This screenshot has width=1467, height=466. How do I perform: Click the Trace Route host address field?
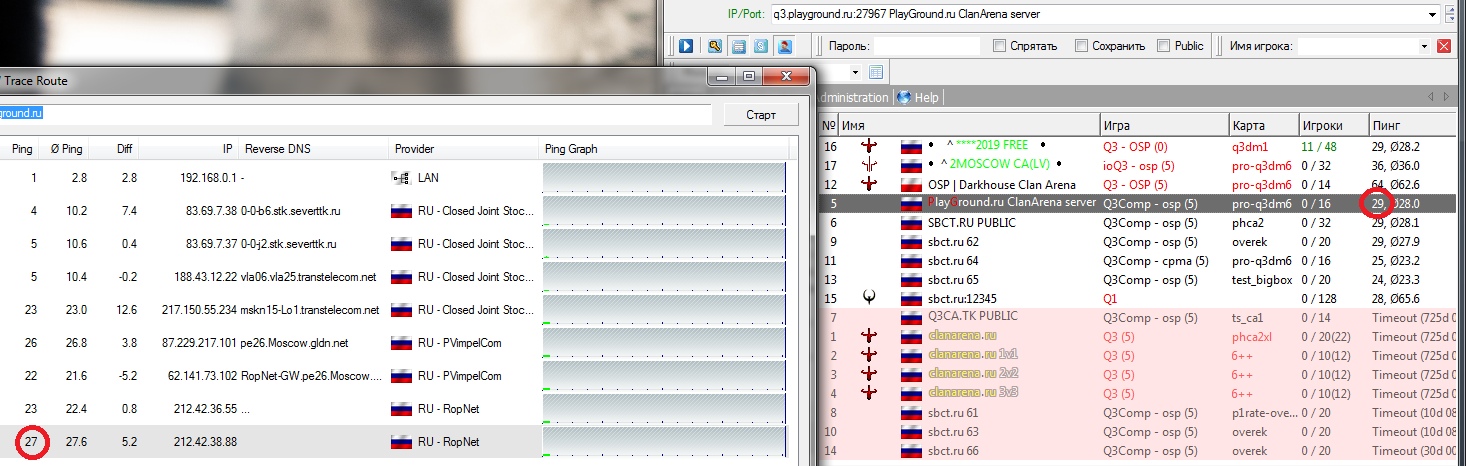click(355, 114)
